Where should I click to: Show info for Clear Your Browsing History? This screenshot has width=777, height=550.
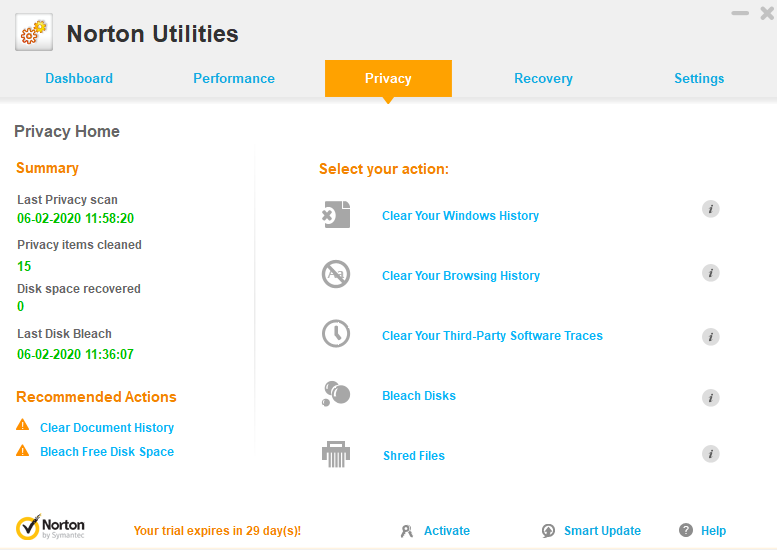[x=711, y=273]
